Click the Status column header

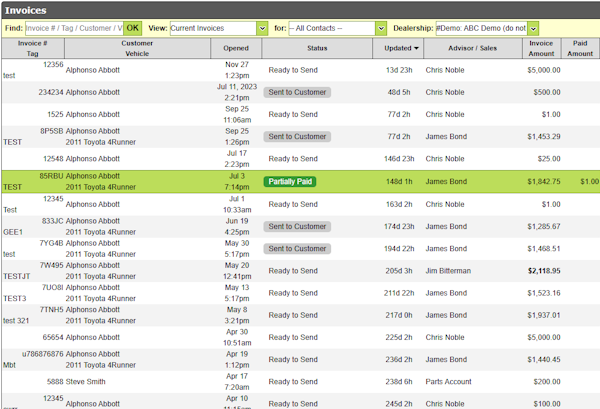click(x=317, y=48)
